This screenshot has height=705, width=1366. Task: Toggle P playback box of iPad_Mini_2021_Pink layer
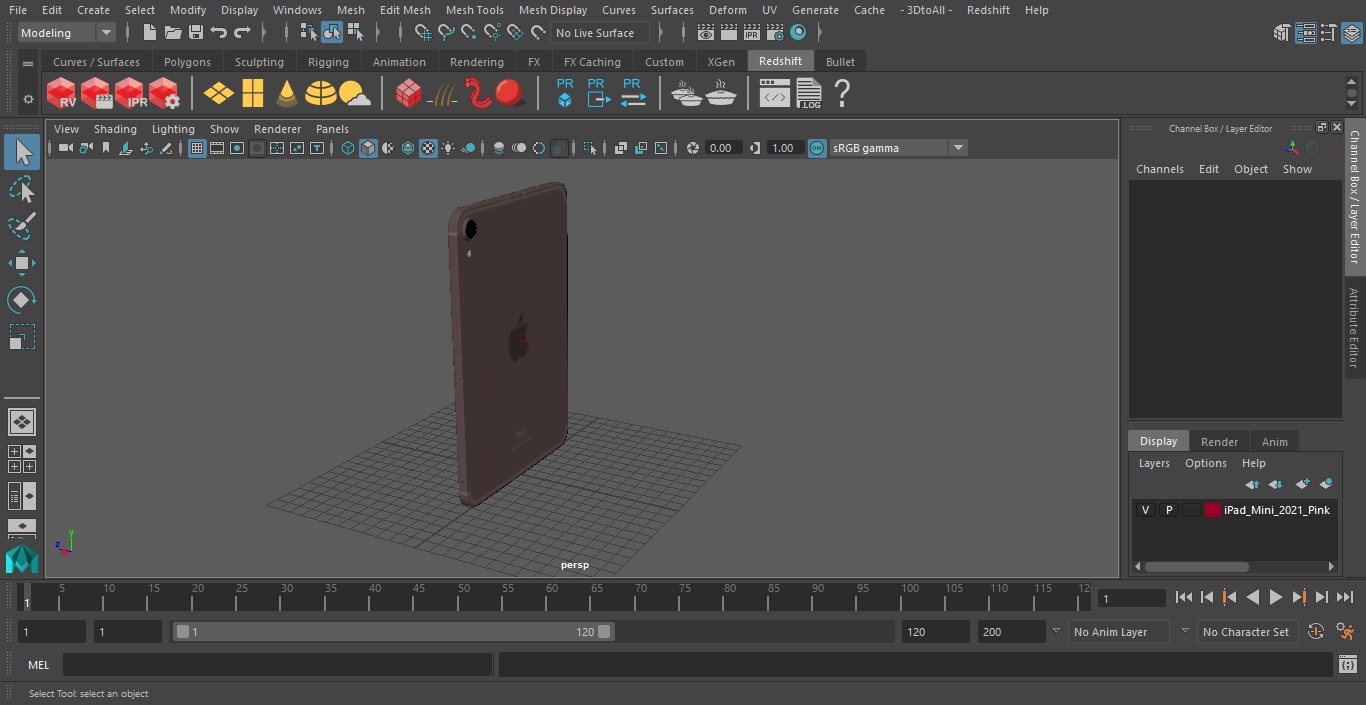click(1168, 510)
